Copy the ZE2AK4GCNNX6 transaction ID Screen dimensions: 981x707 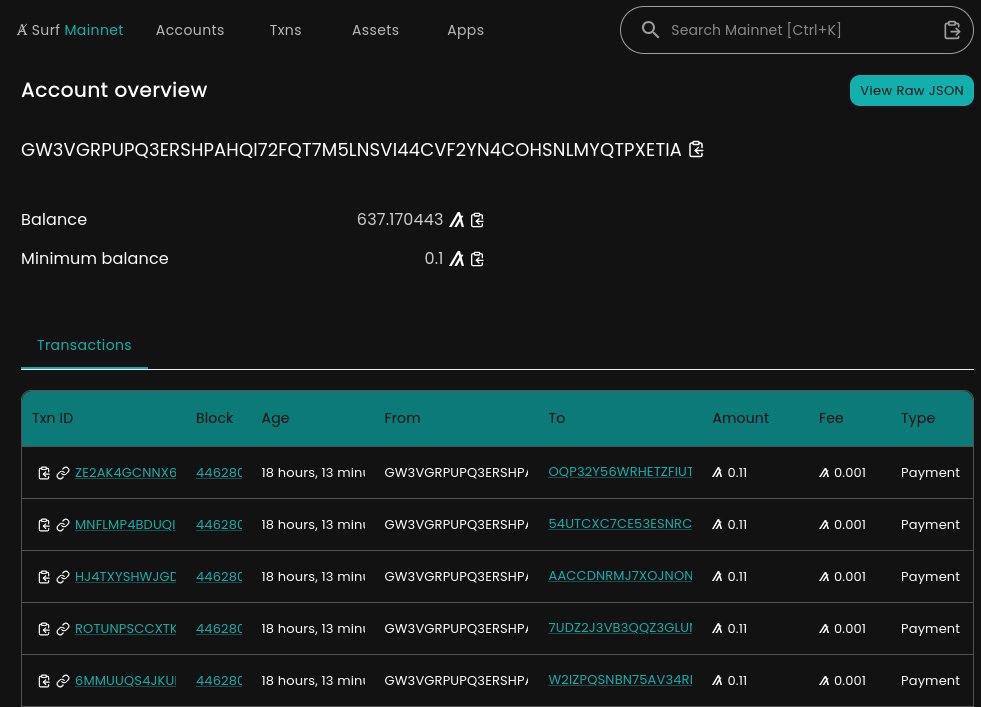pyautogui.click(x=44, y=473)
